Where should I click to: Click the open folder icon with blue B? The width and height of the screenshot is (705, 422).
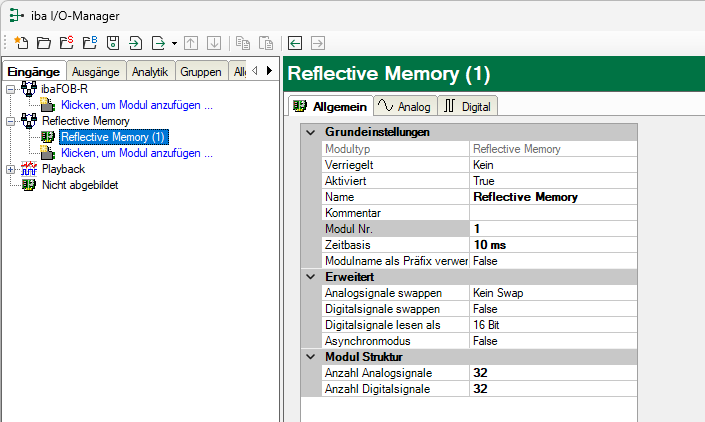point(89,43)
